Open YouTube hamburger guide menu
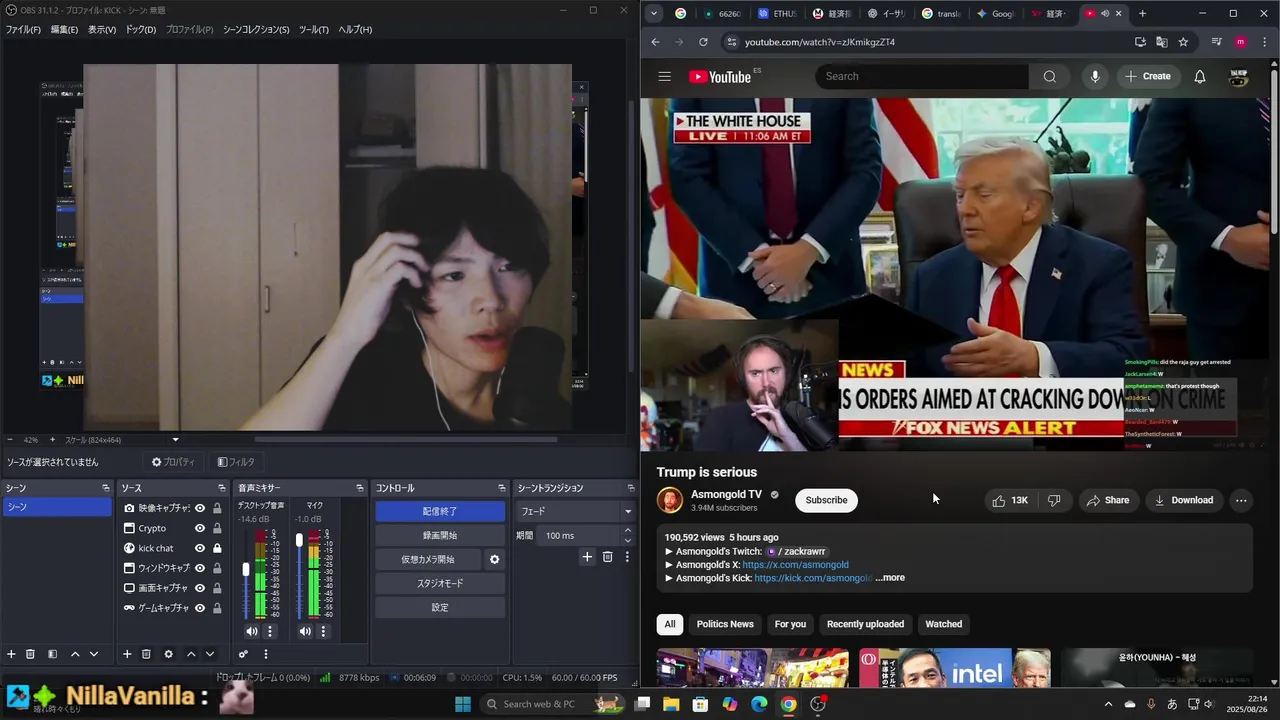 tap(664, 76)
